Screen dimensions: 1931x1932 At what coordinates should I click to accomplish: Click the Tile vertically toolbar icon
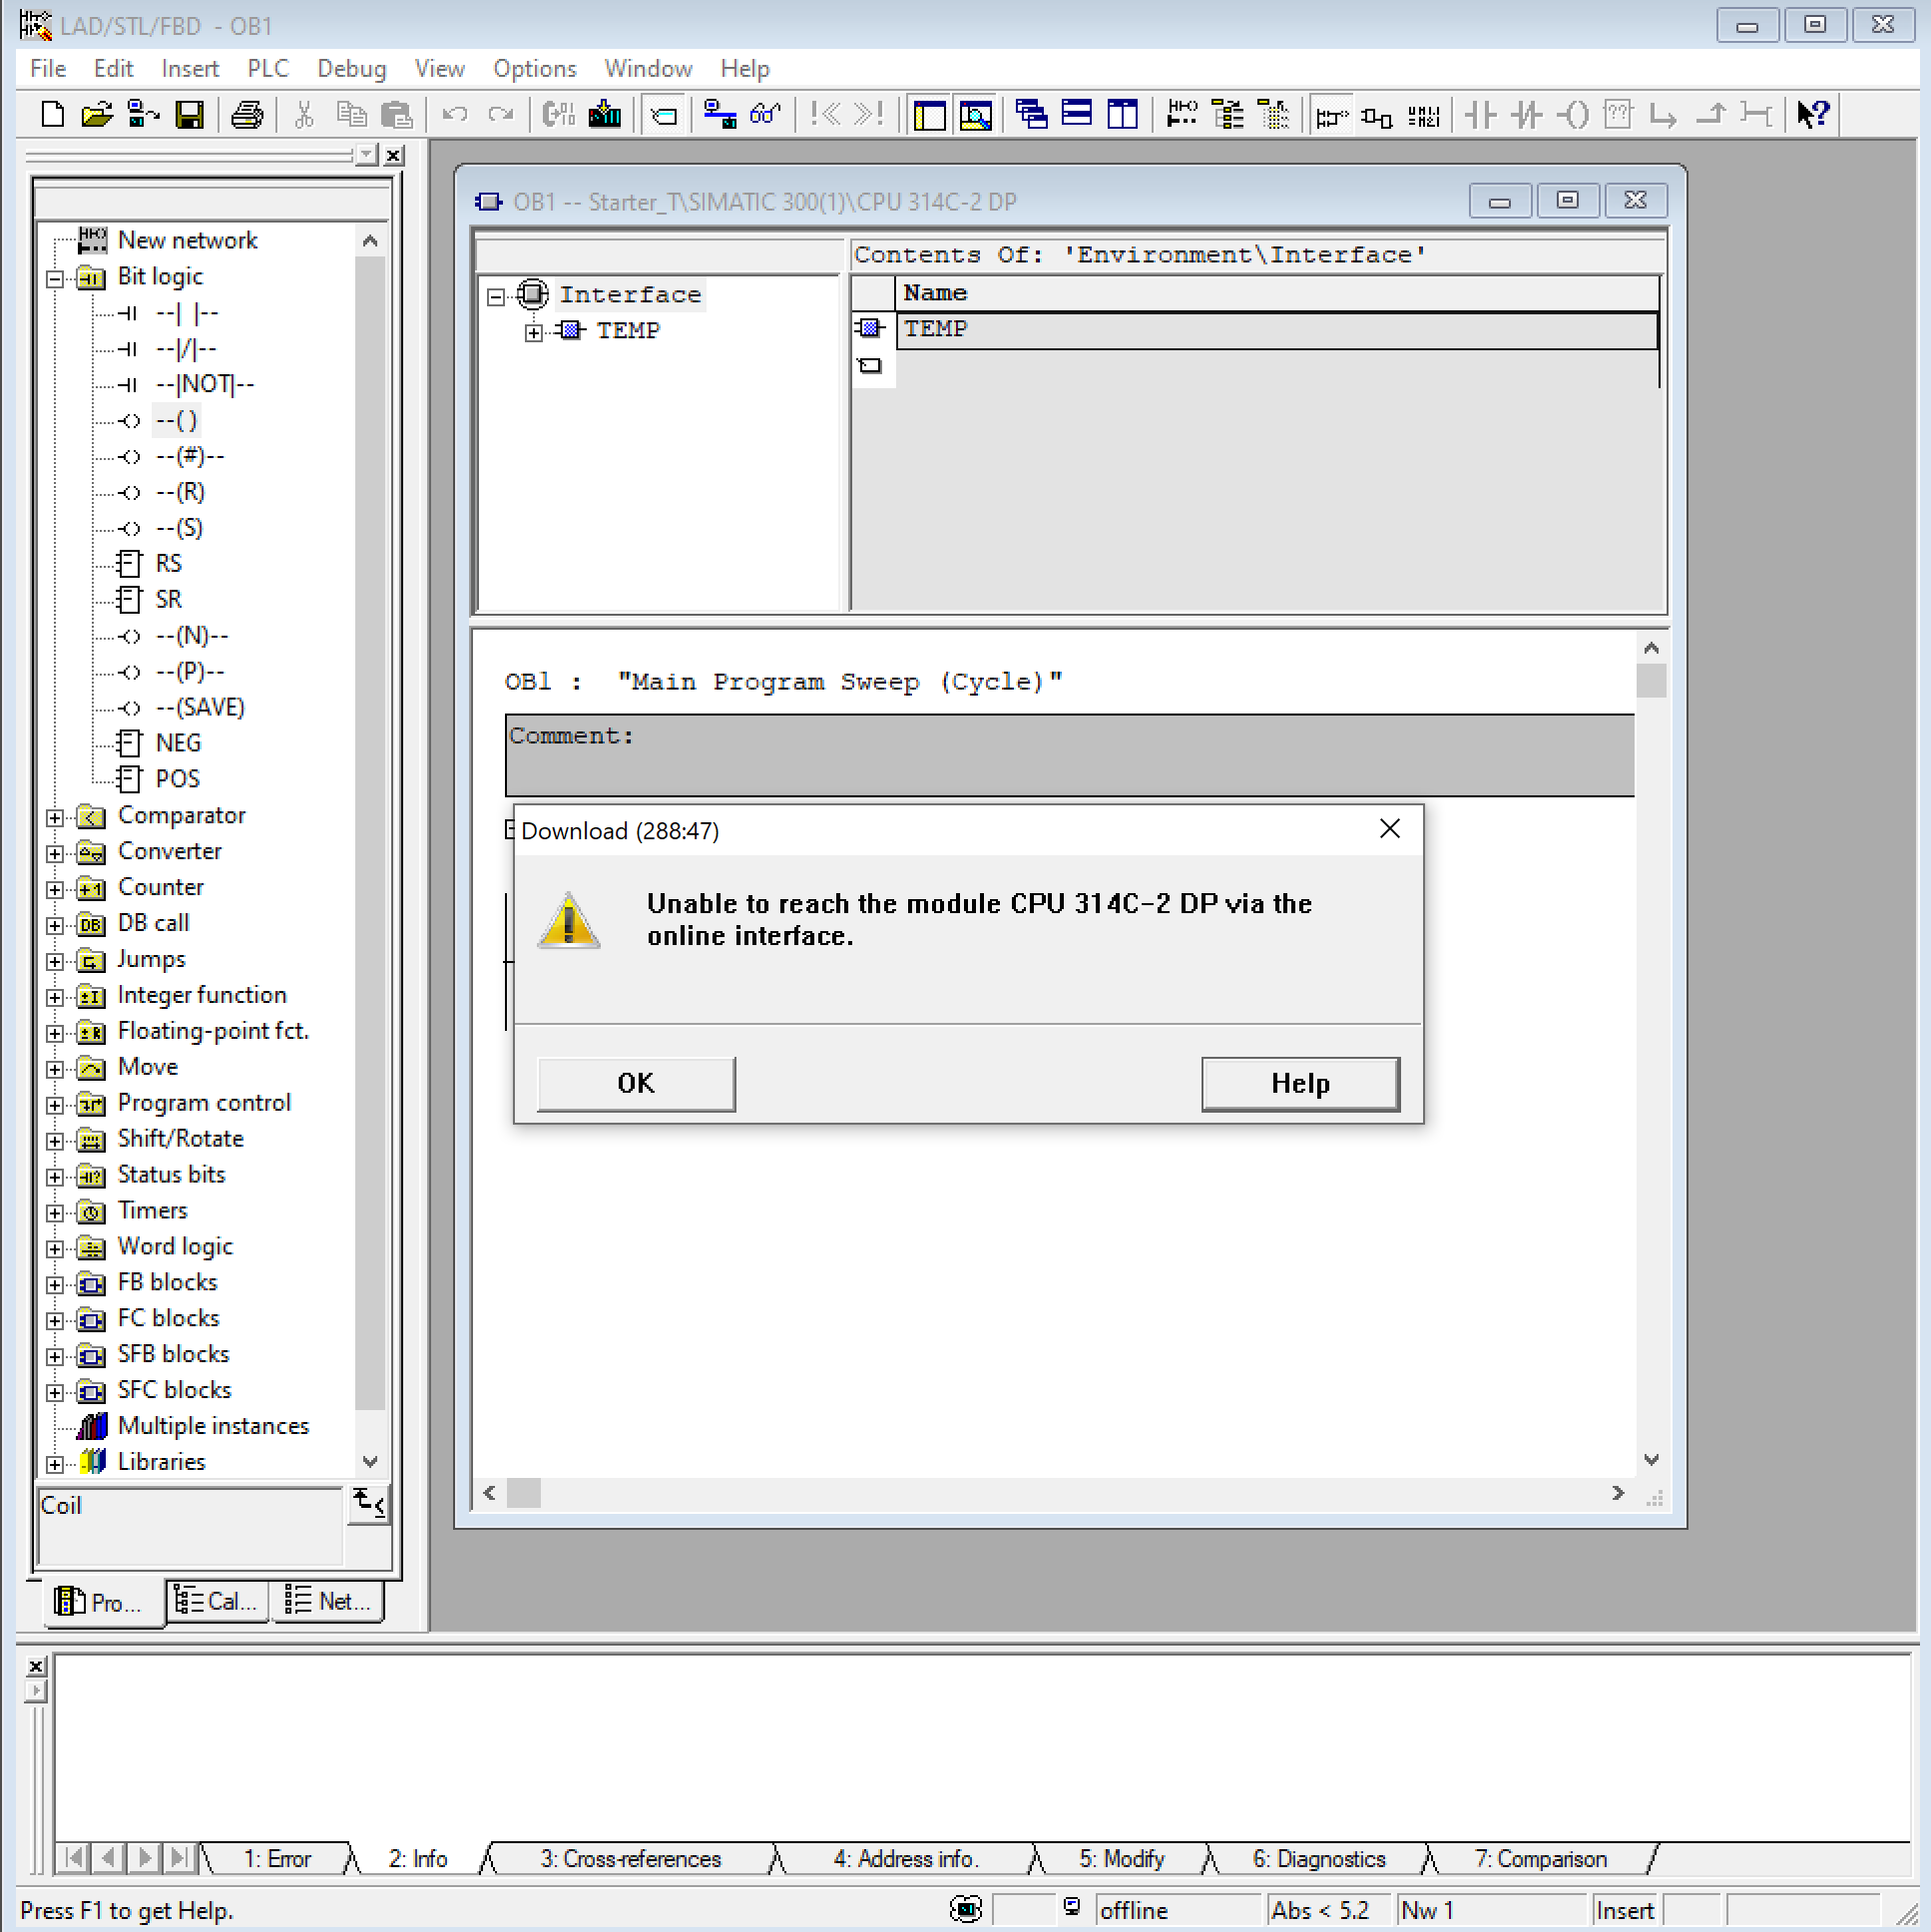coord(1123,115)
